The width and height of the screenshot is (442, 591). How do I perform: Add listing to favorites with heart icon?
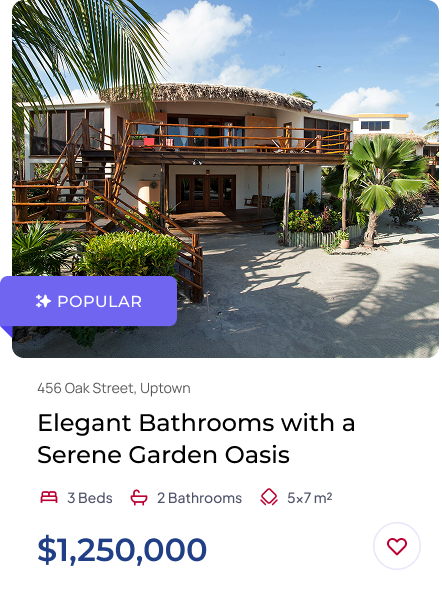tap(396, 545)
